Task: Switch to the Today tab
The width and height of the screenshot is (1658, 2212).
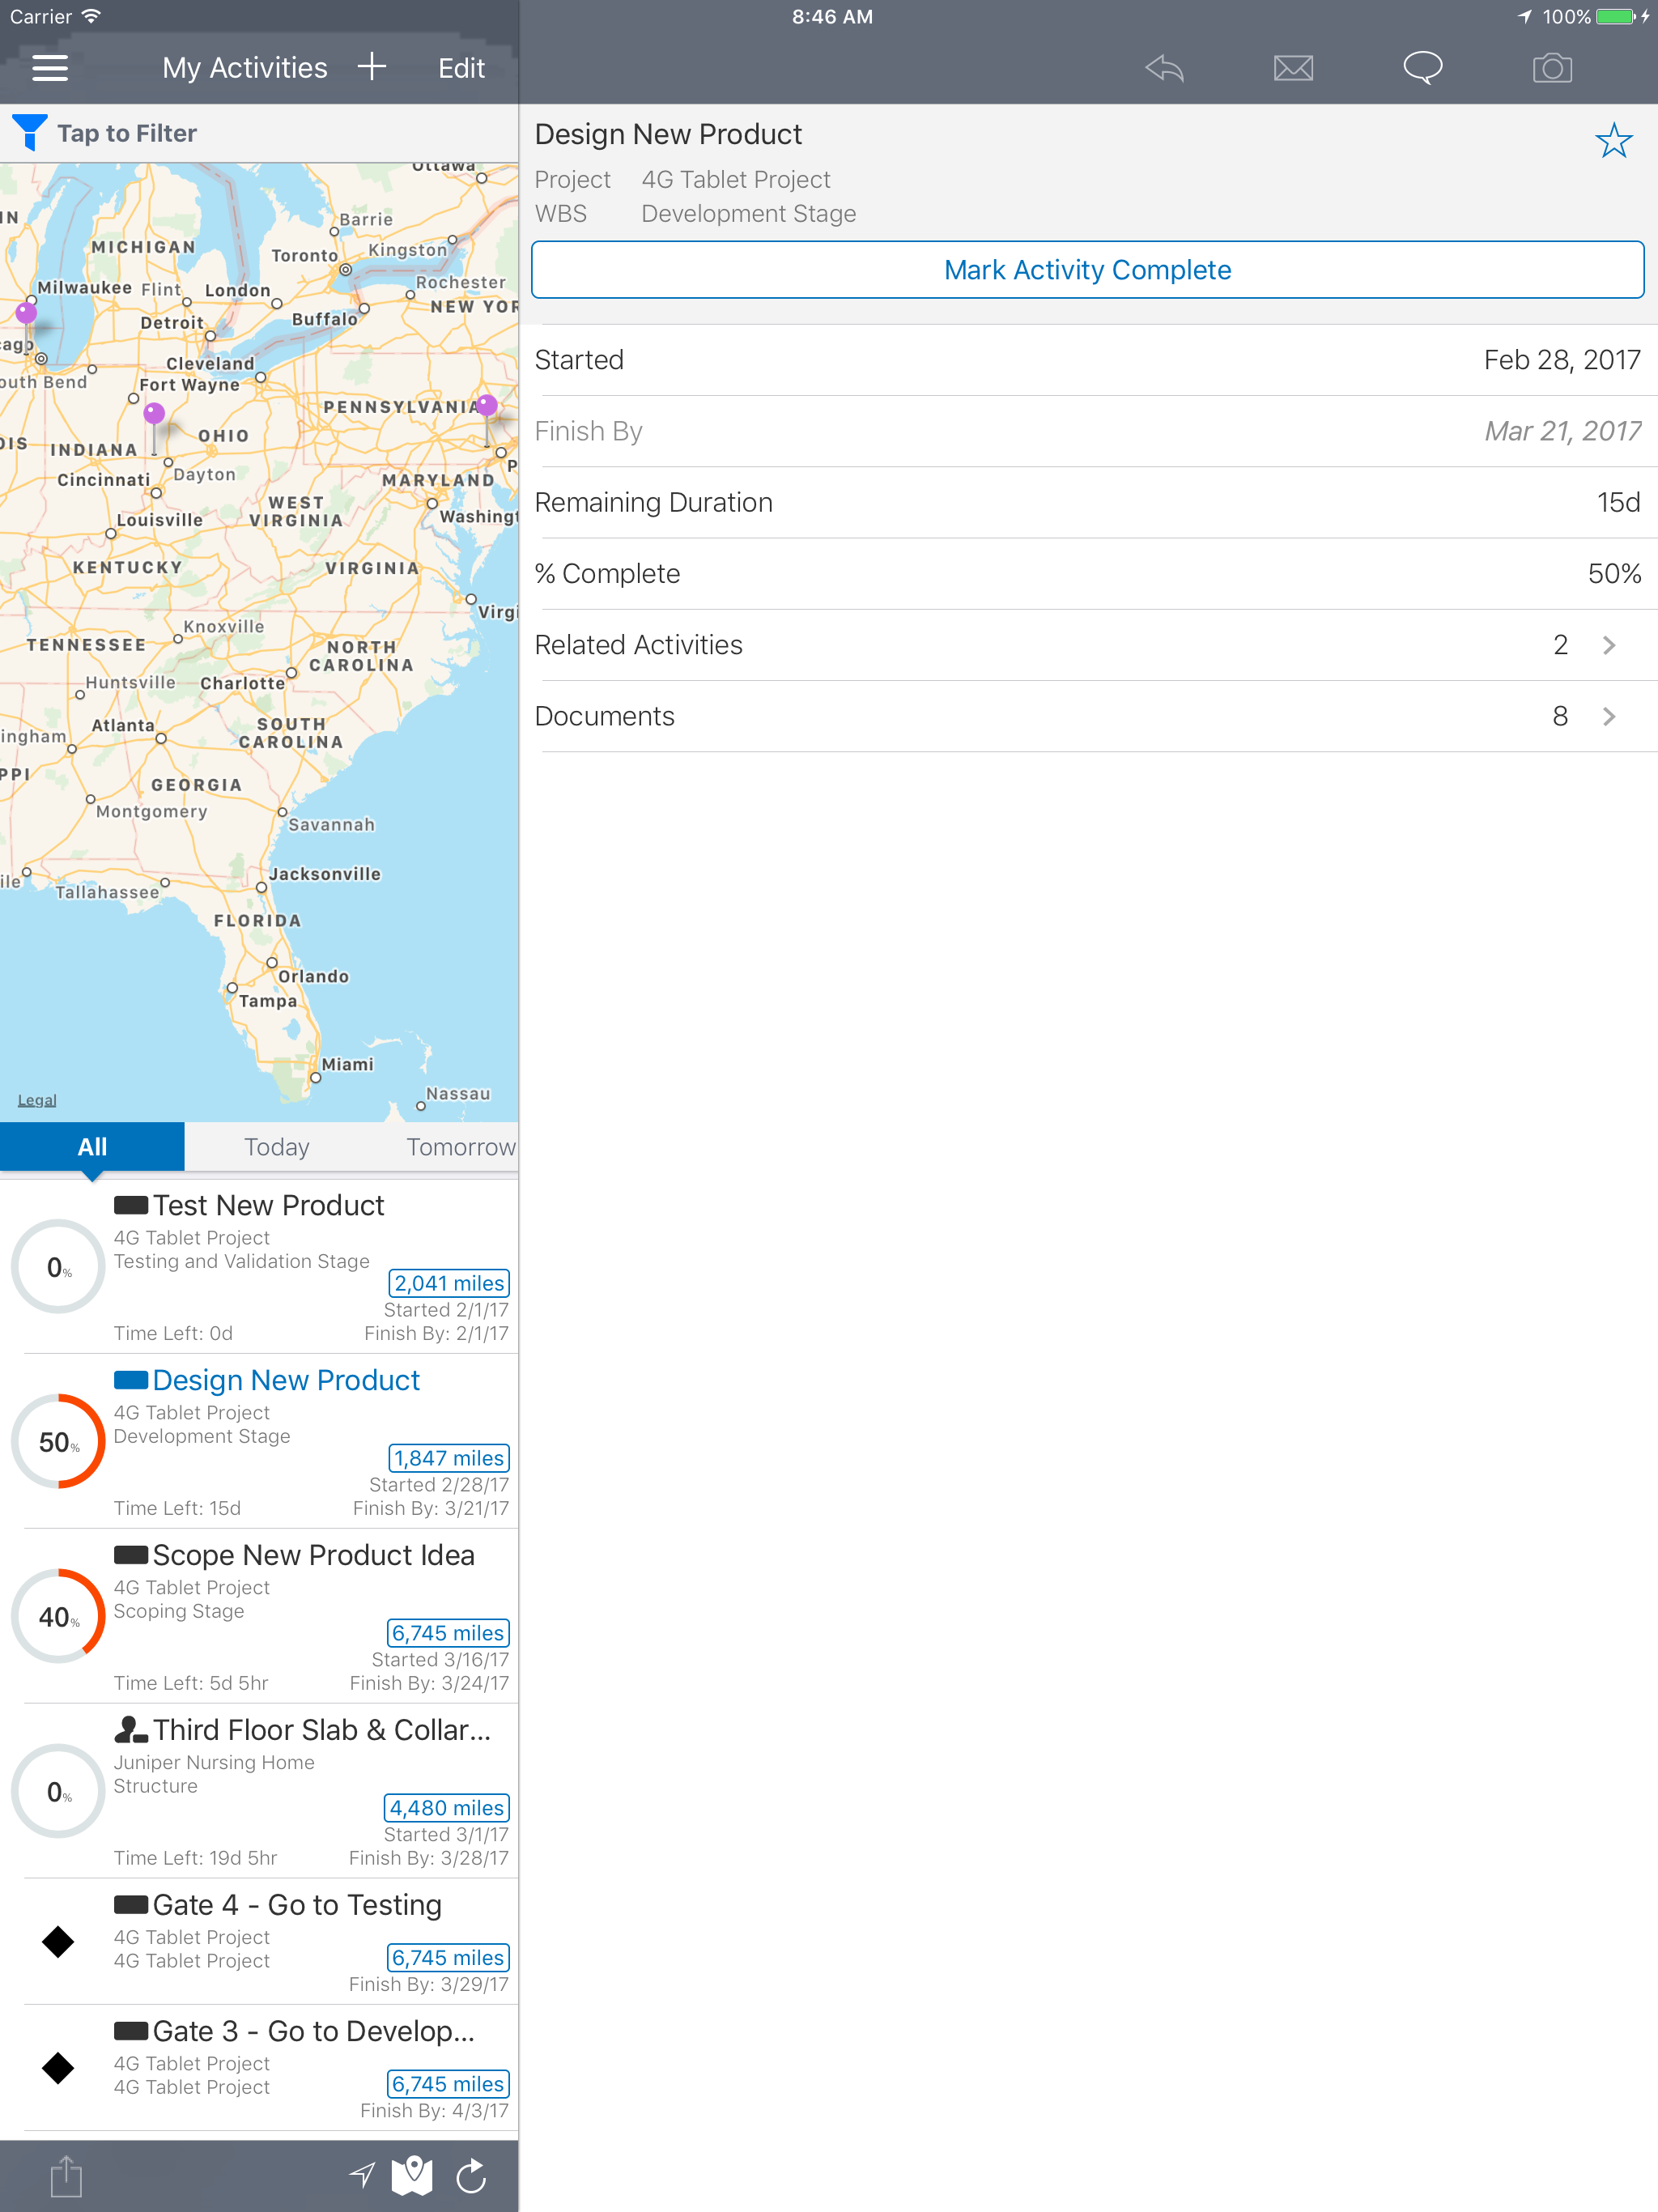Action: click(x=277, y=1147)
